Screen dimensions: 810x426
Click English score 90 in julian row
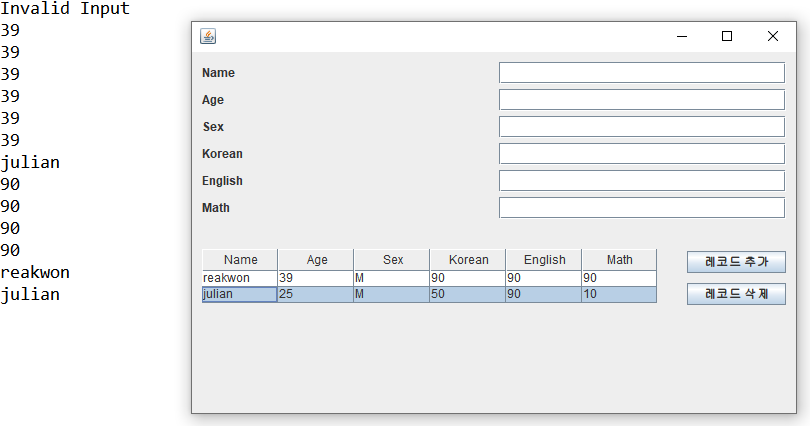pos(543,294)
